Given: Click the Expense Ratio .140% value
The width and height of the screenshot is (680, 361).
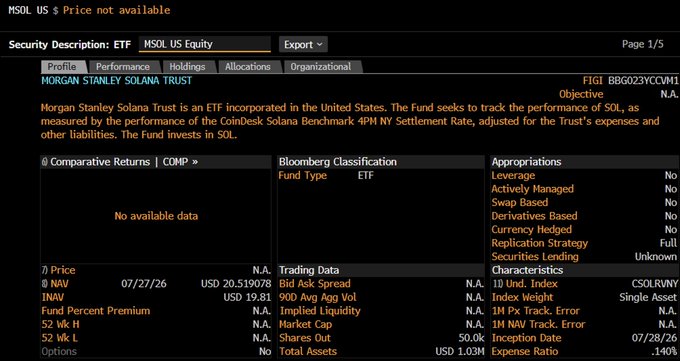Looking at the screenshot, I should tap(663, 351).
